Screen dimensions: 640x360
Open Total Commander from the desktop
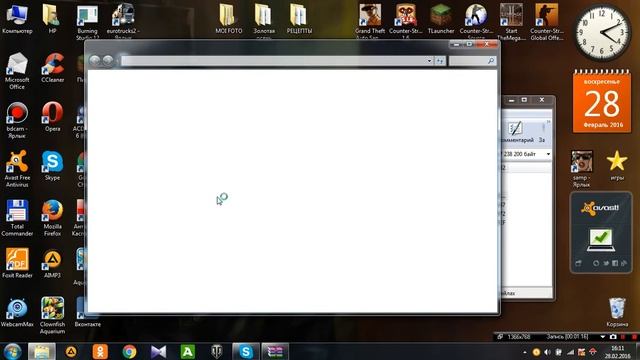click(x=17, y=218)
